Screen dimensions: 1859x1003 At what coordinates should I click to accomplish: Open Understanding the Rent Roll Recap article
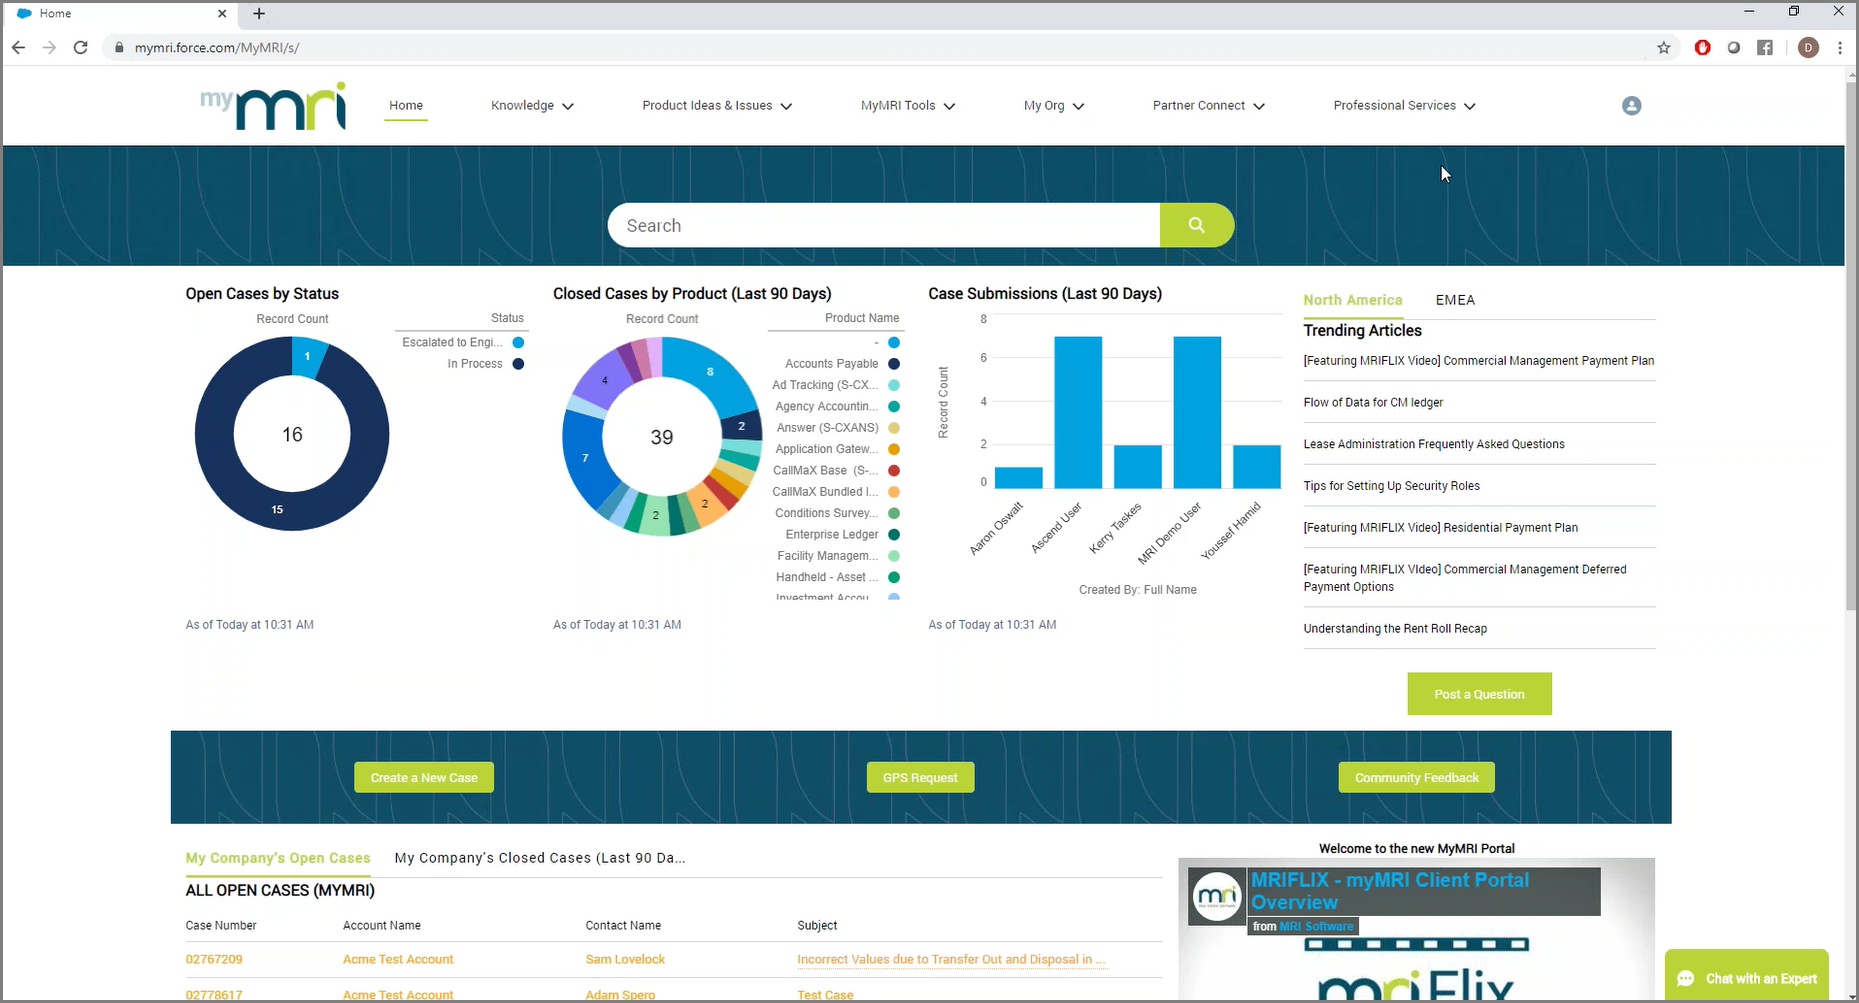pos(1395,629)
